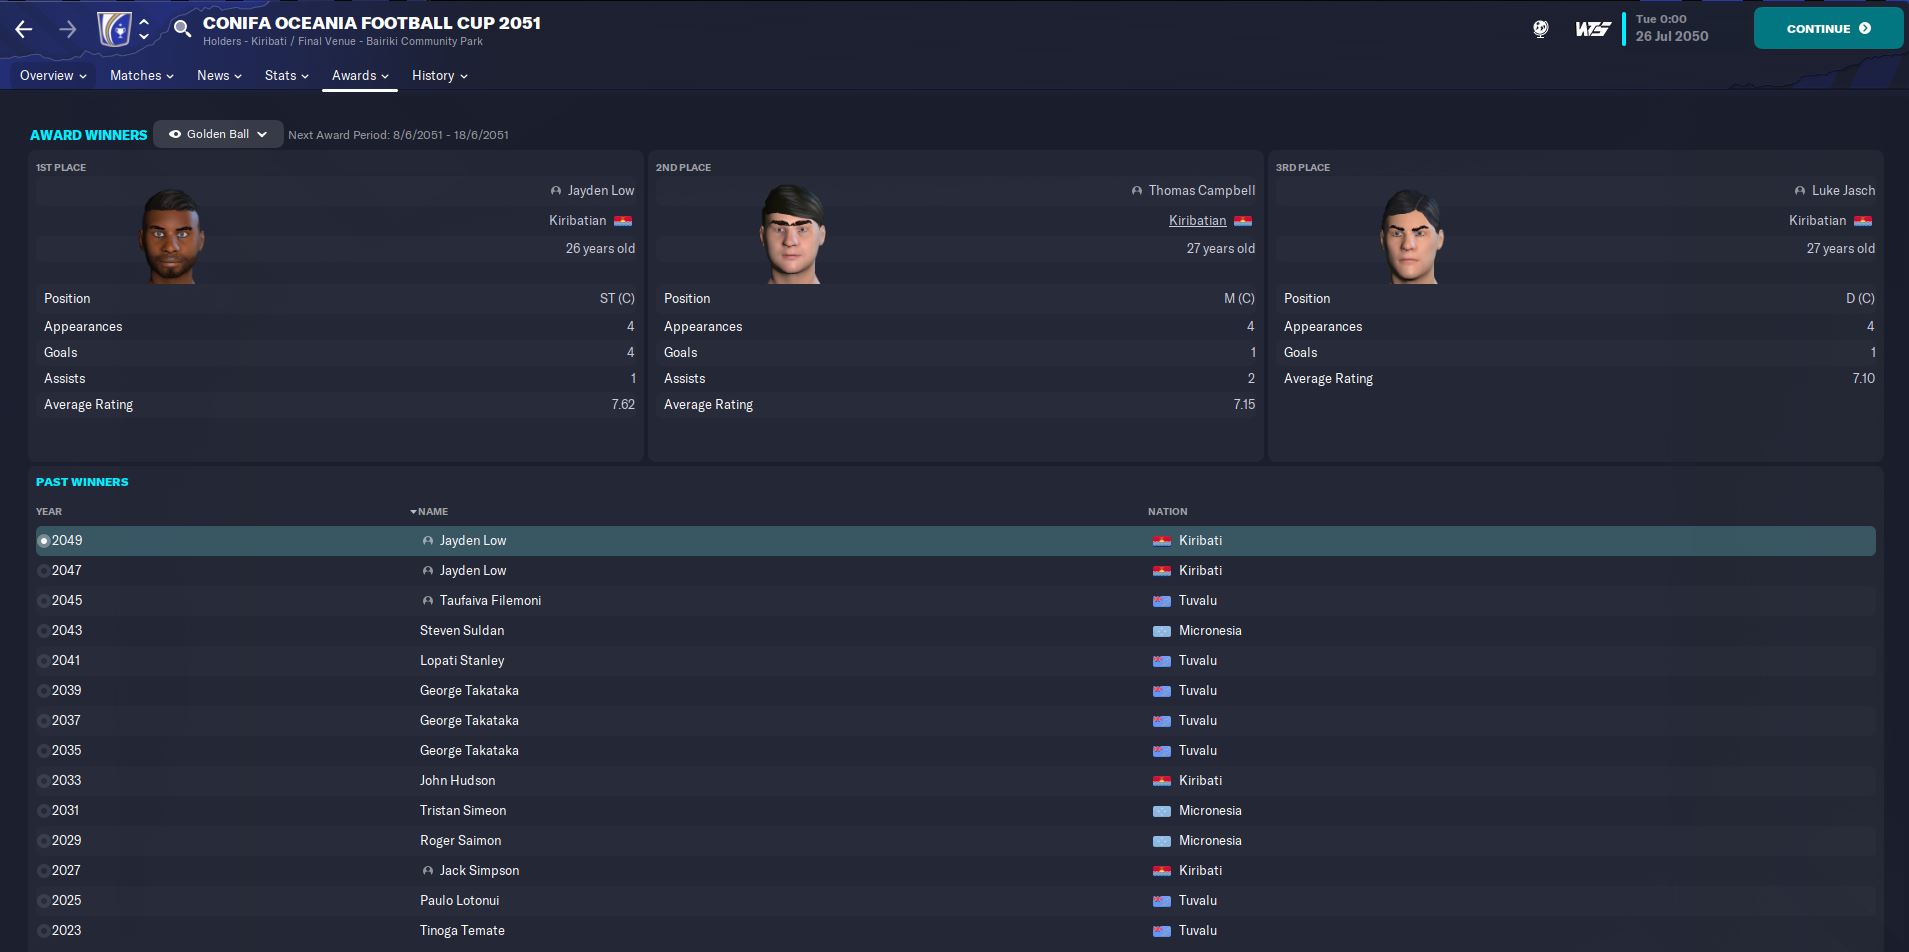This screenshot has width=1909, height=952.
Task: Open the Golden Ball award dropdown
Action: pyautogui.click(x=218, y=134)
